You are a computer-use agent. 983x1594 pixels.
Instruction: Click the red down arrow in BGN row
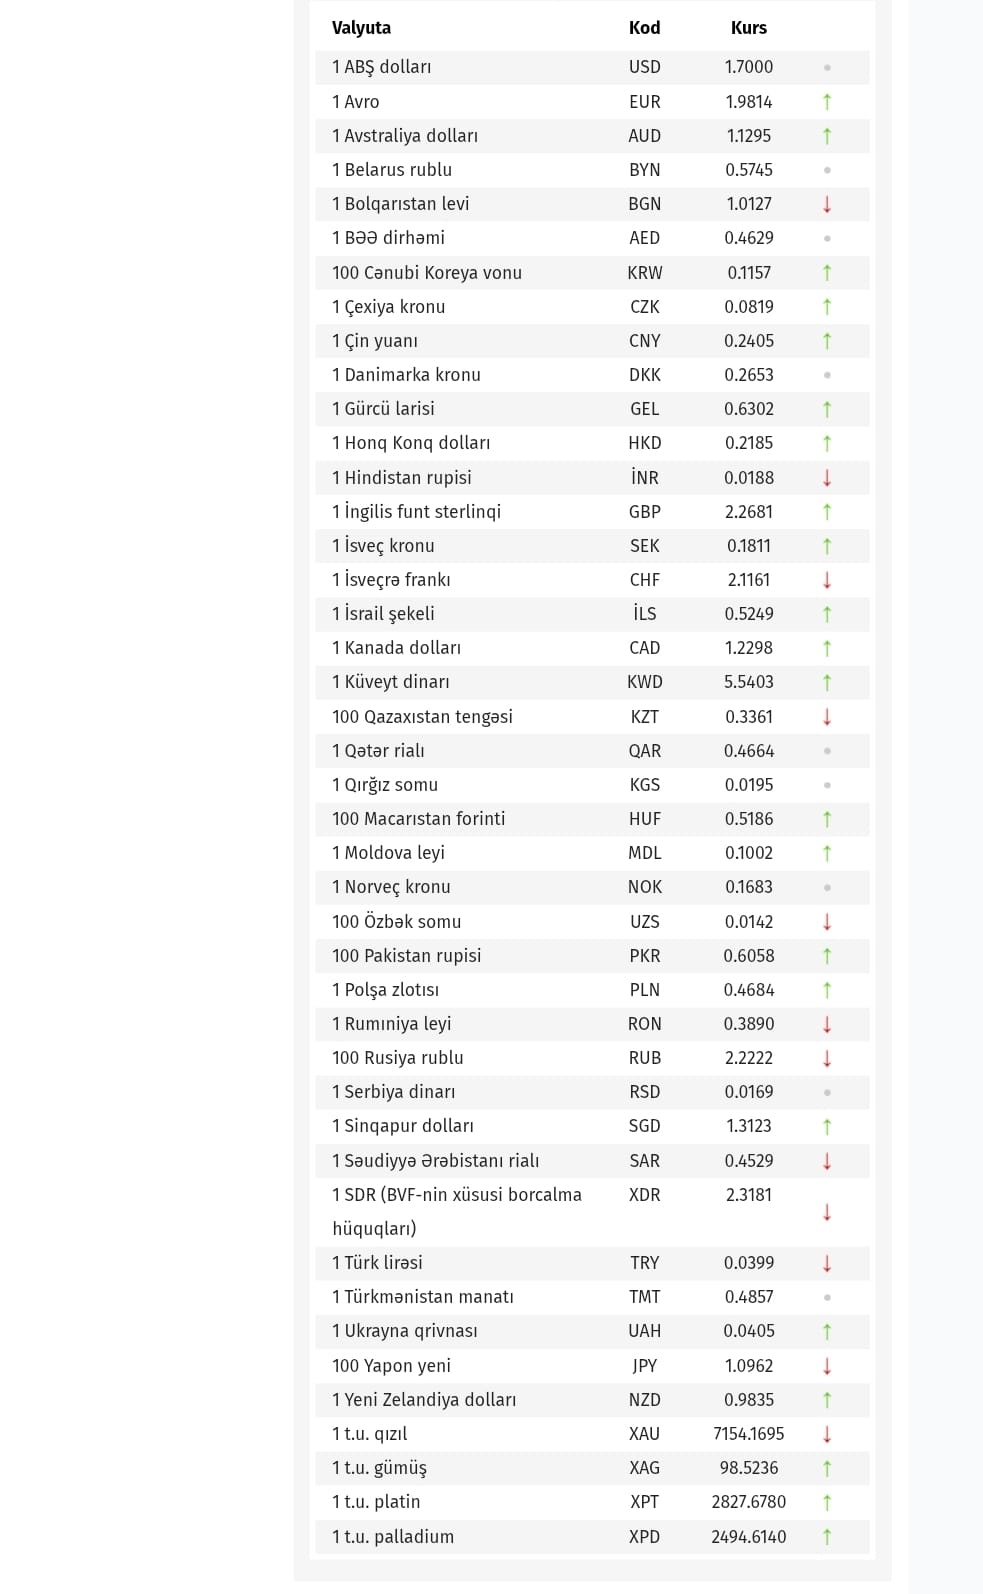click(827, 204)
